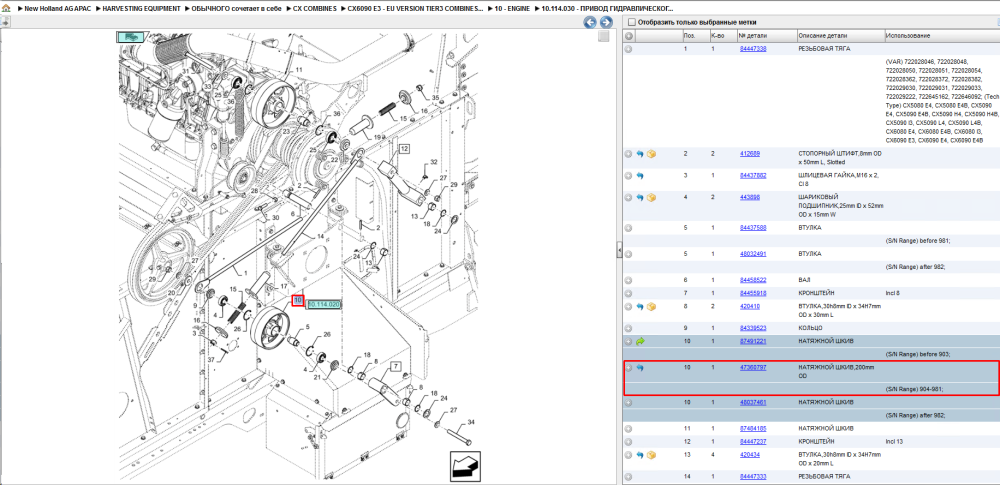This screenshot has height=485, width=1000.
Task: Open '10 - ENGINE' breadcrumb
Action: click(x=512, y=9)
